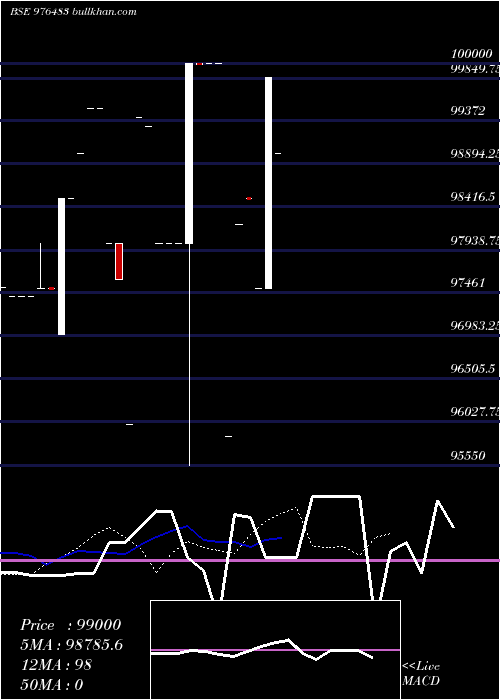
Task: Click the 96027.75 price axis label
Action: point(475,412)
